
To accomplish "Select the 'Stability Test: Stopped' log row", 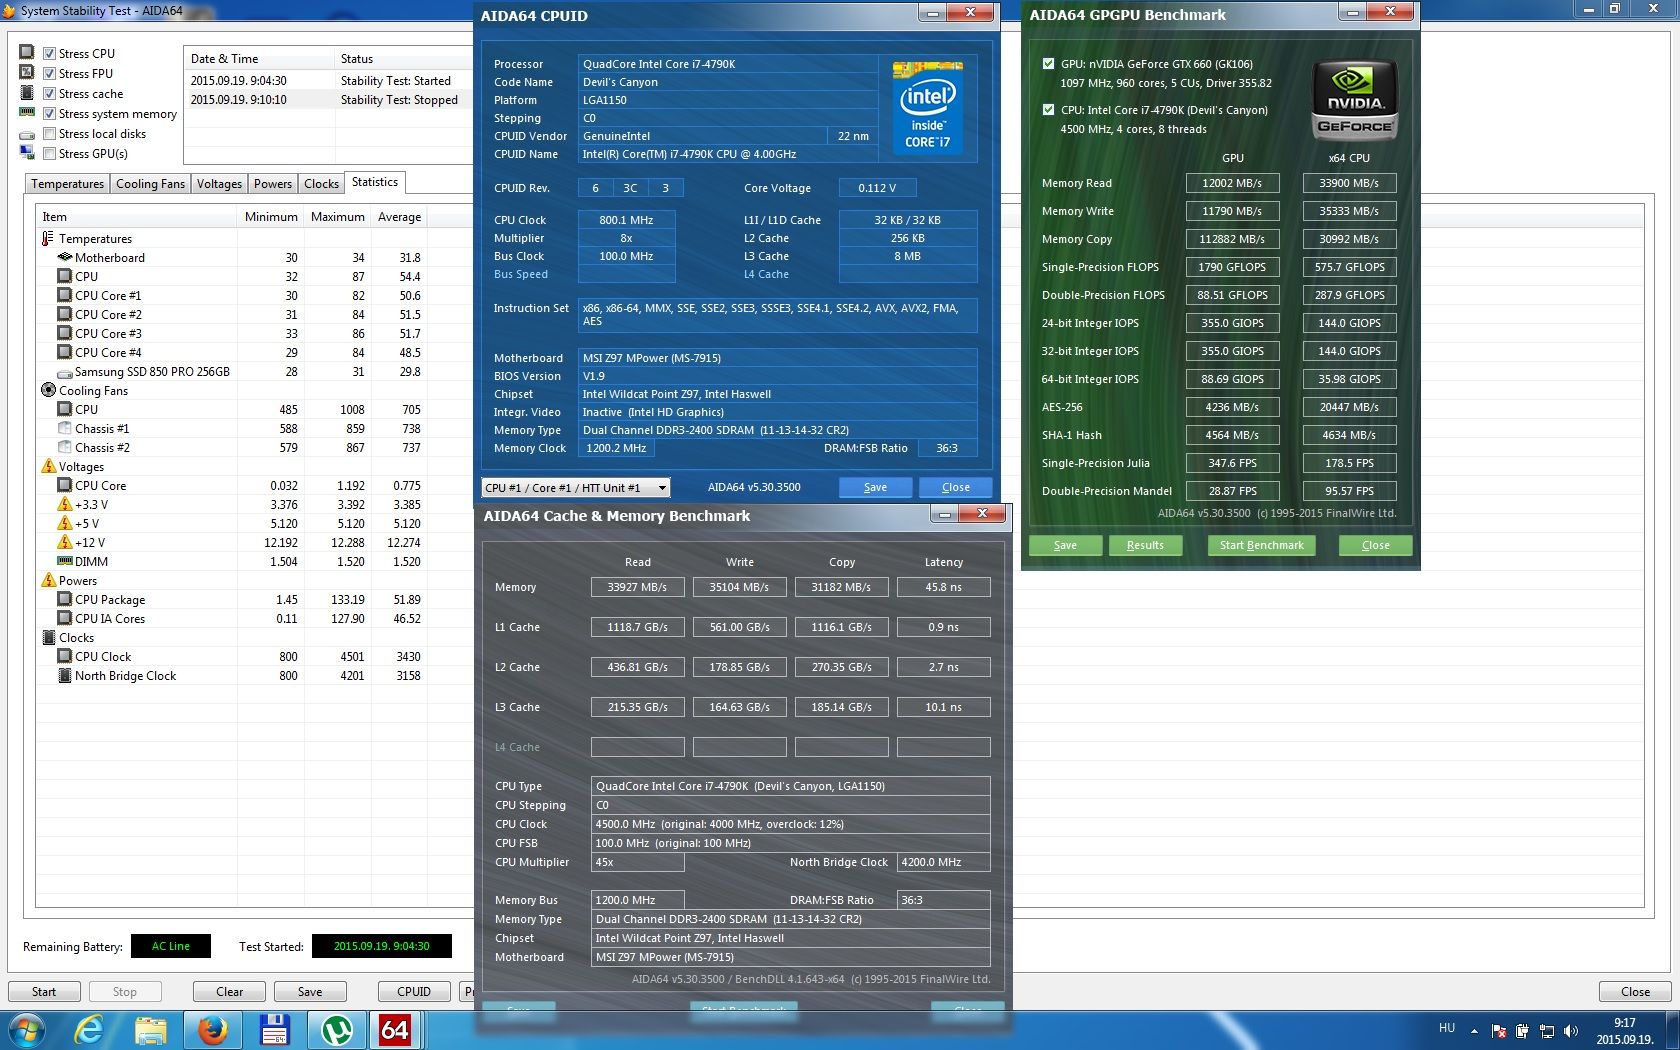I will coord(328,100).
